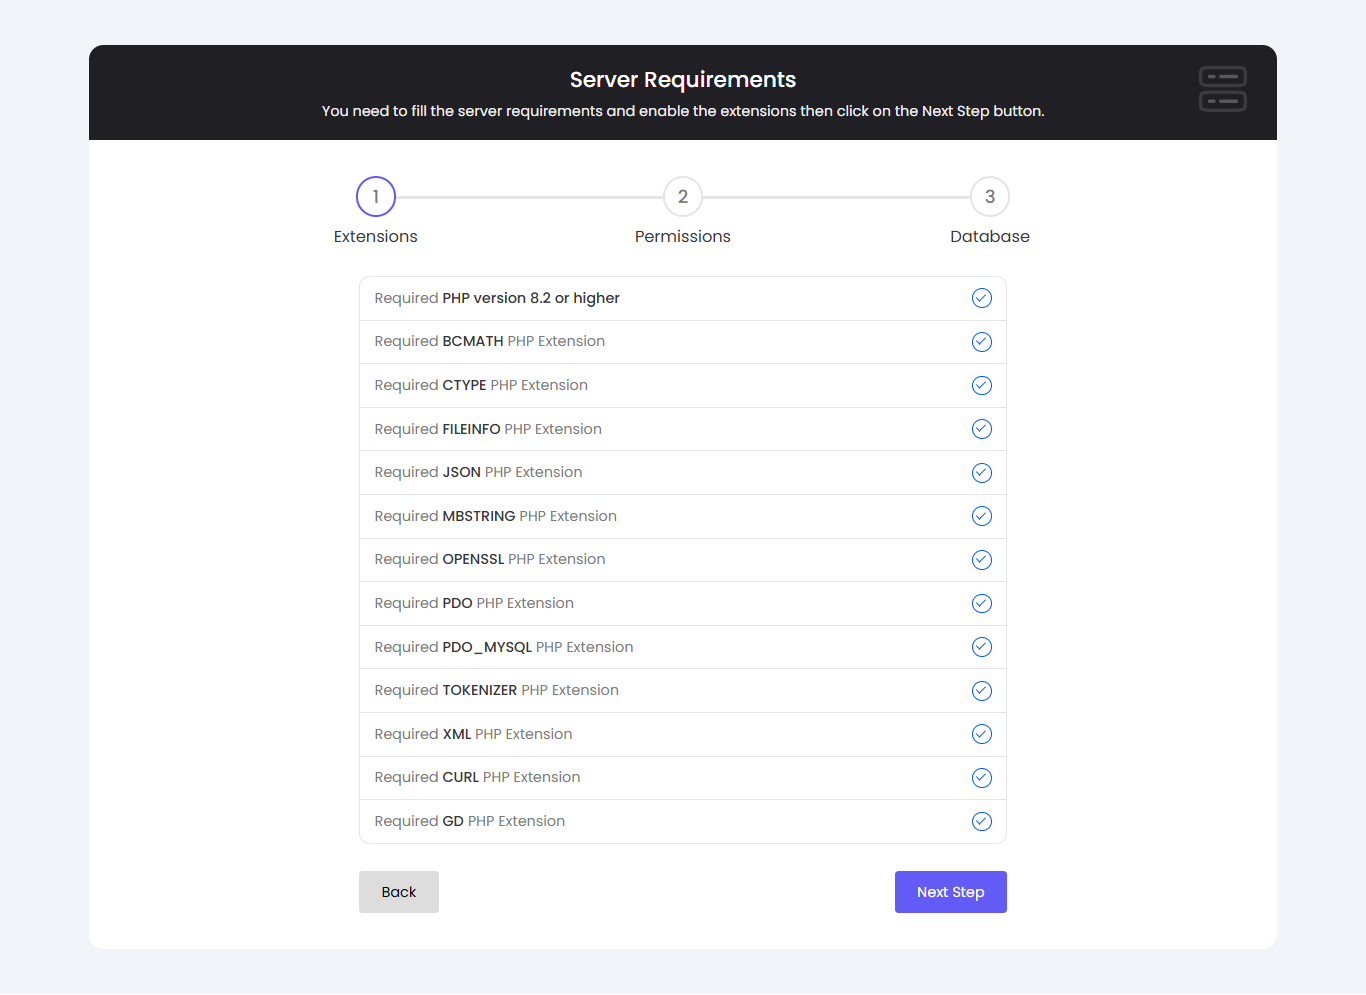Click the PDO extension check icon
Screen dimensions: 1366x995
[x=982, y=604]
